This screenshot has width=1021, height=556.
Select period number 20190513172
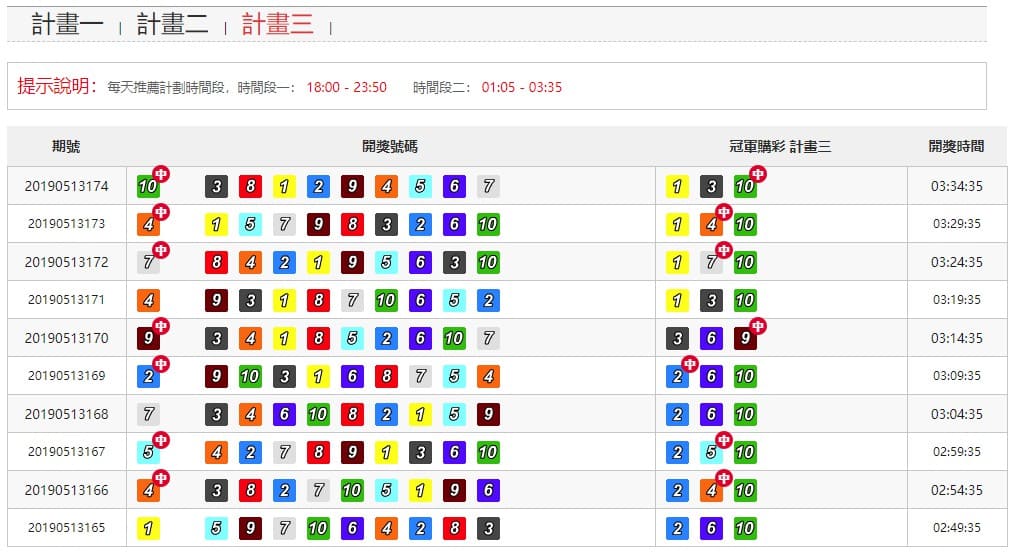point(66,262)
